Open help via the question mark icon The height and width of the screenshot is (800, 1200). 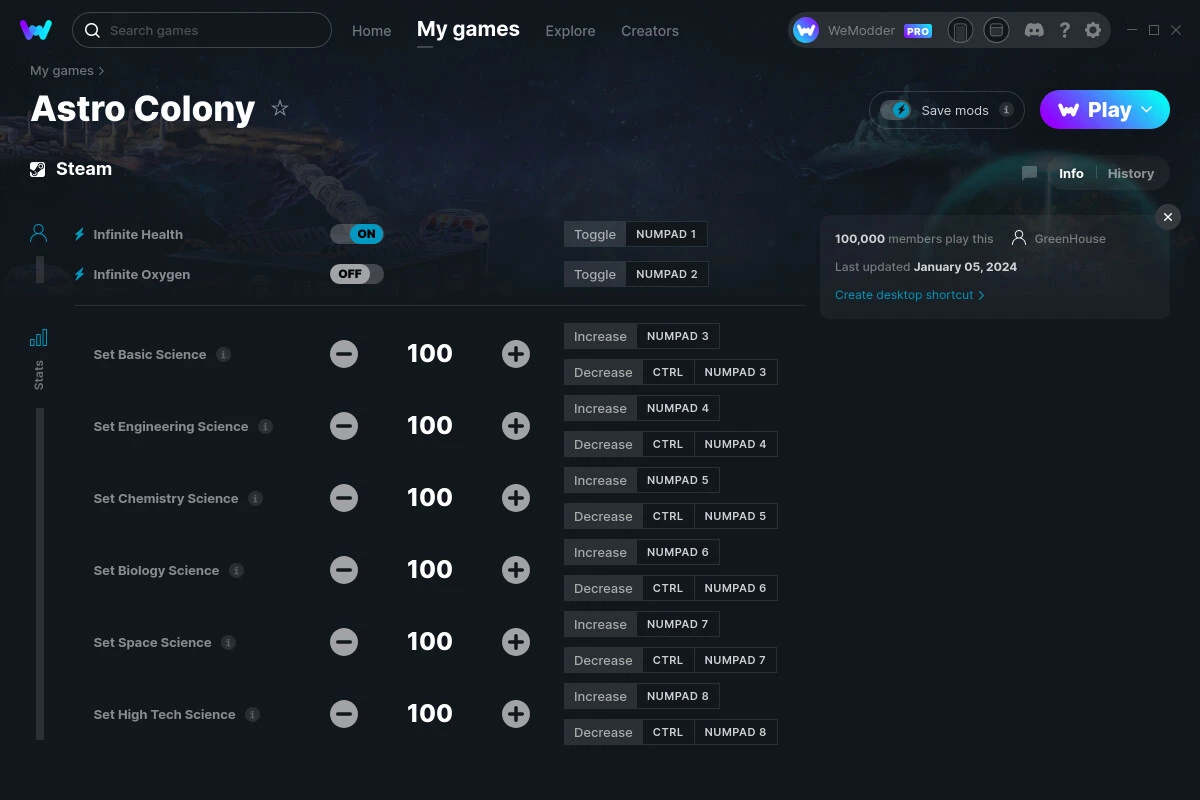pos(1065,30)
